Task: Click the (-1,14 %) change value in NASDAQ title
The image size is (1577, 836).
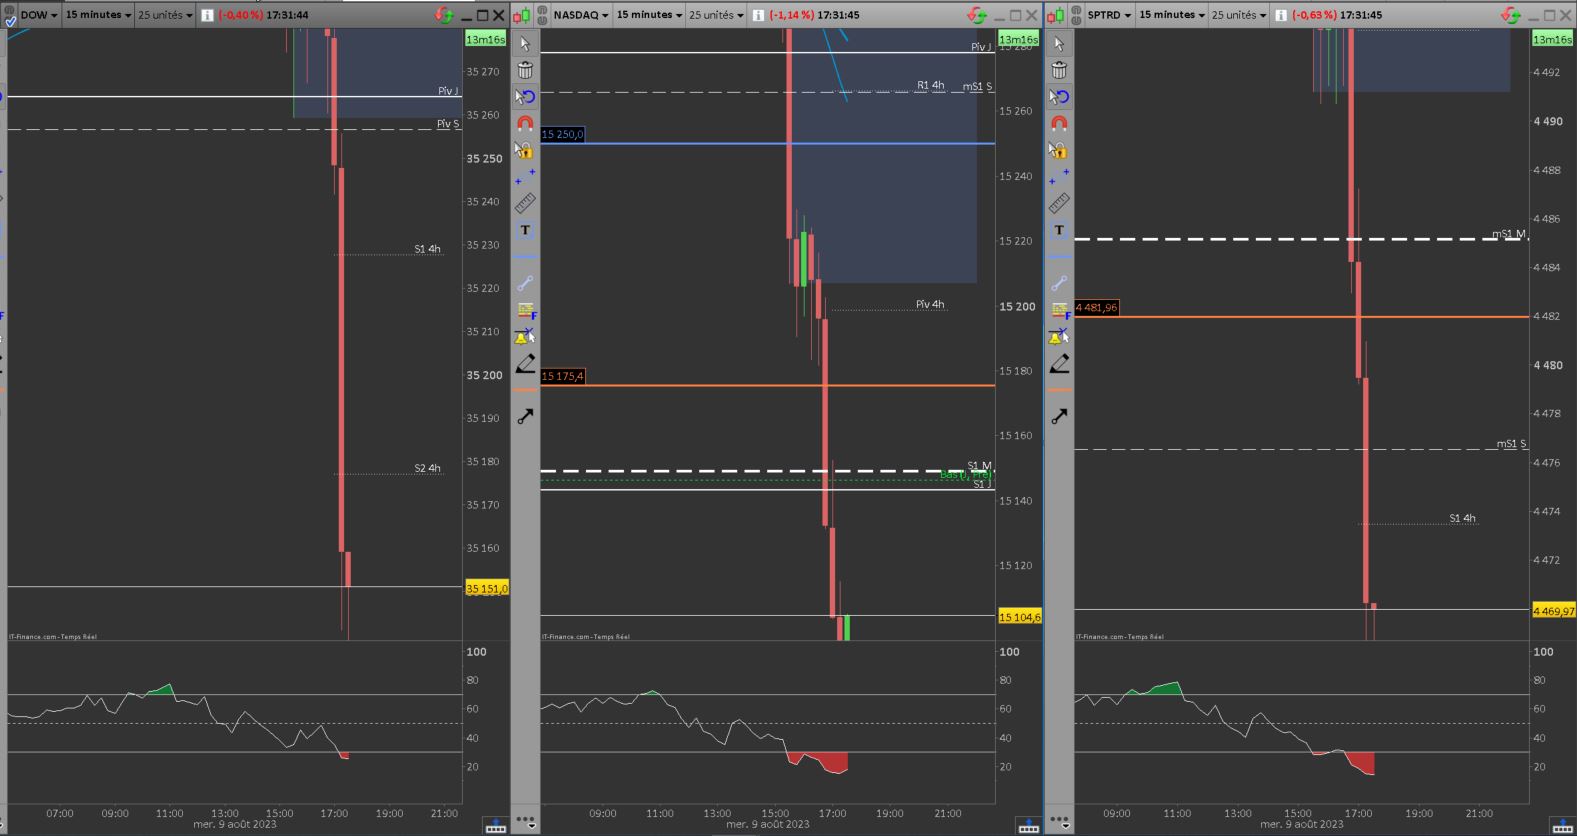Action: pos(791,15)
